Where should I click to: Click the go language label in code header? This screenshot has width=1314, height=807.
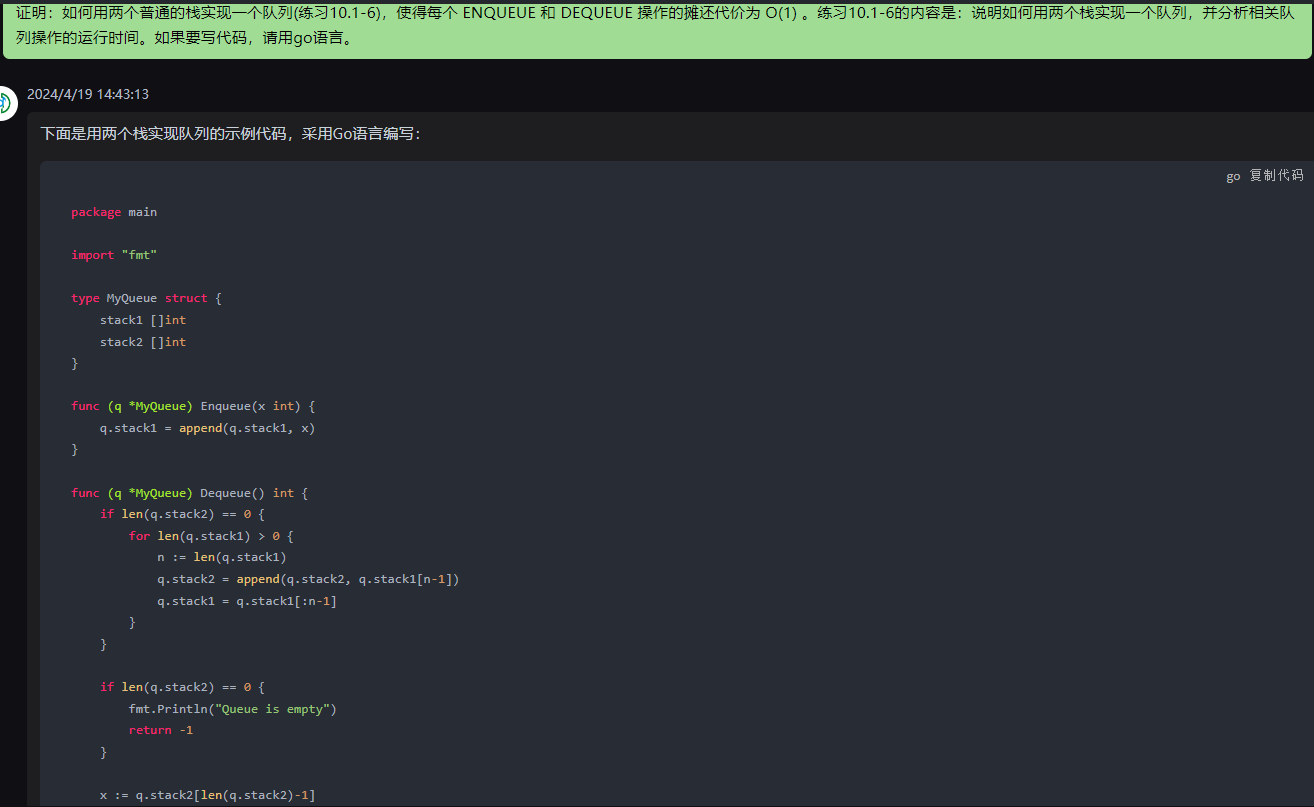[x=1233, y=176]
